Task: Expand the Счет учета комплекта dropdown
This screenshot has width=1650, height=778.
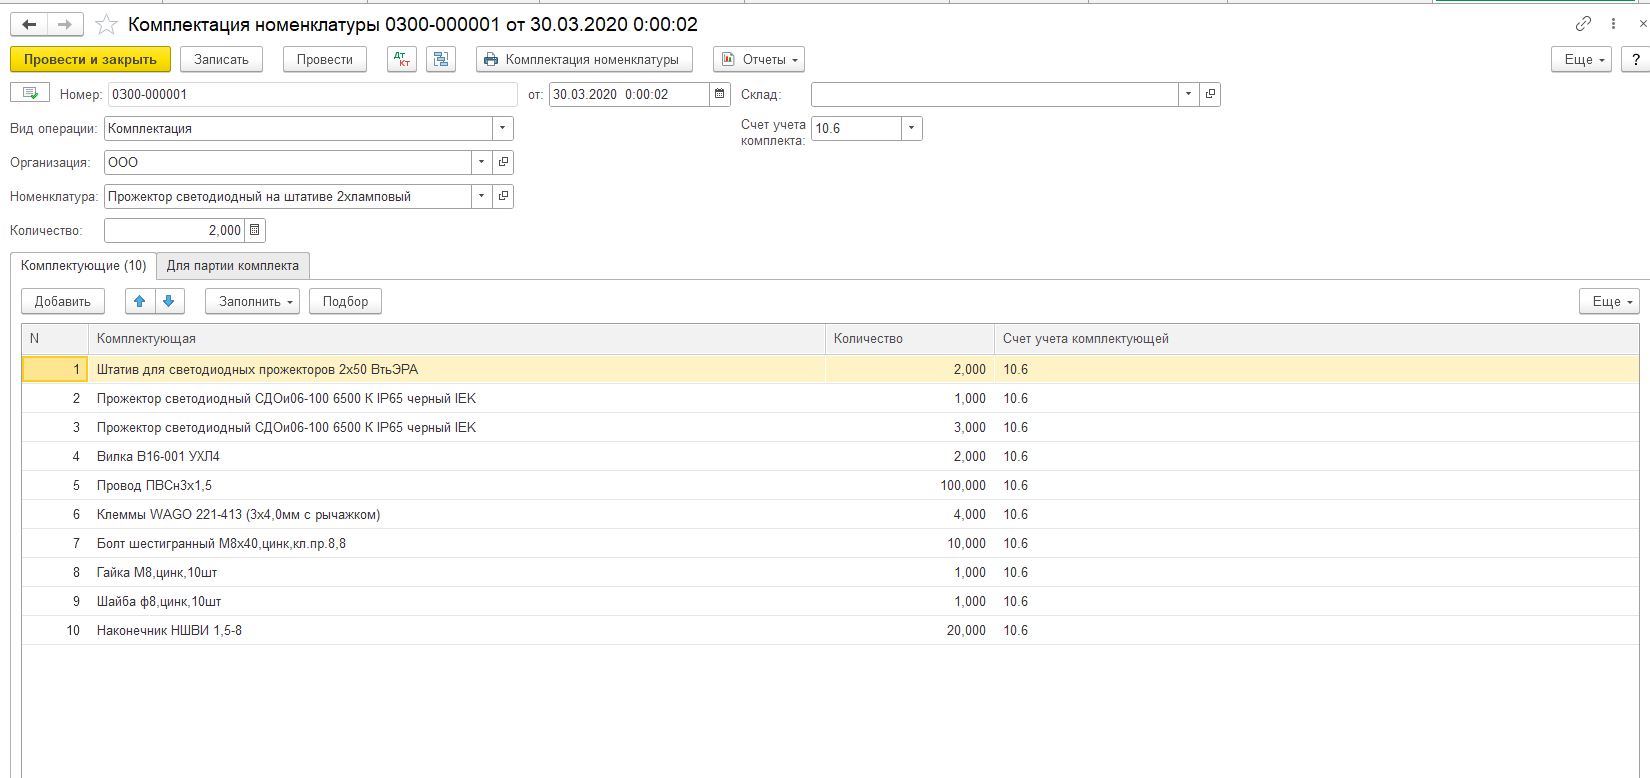Action: [911, 128]
